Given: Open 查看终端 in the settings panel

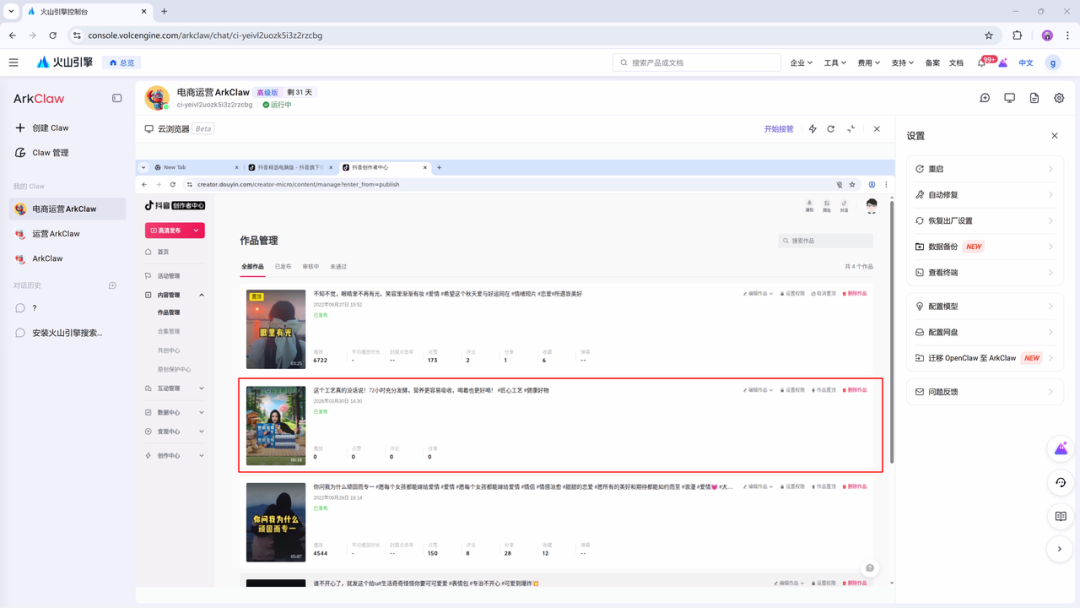Looking at the screenshot, I should coord(985,273).
